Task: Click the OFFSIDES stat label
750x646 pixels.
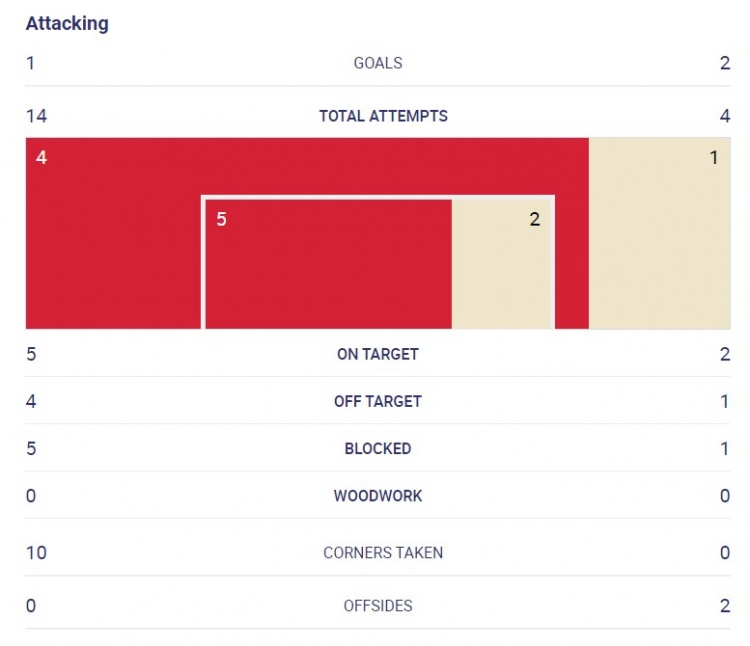Action: [378, 606]
